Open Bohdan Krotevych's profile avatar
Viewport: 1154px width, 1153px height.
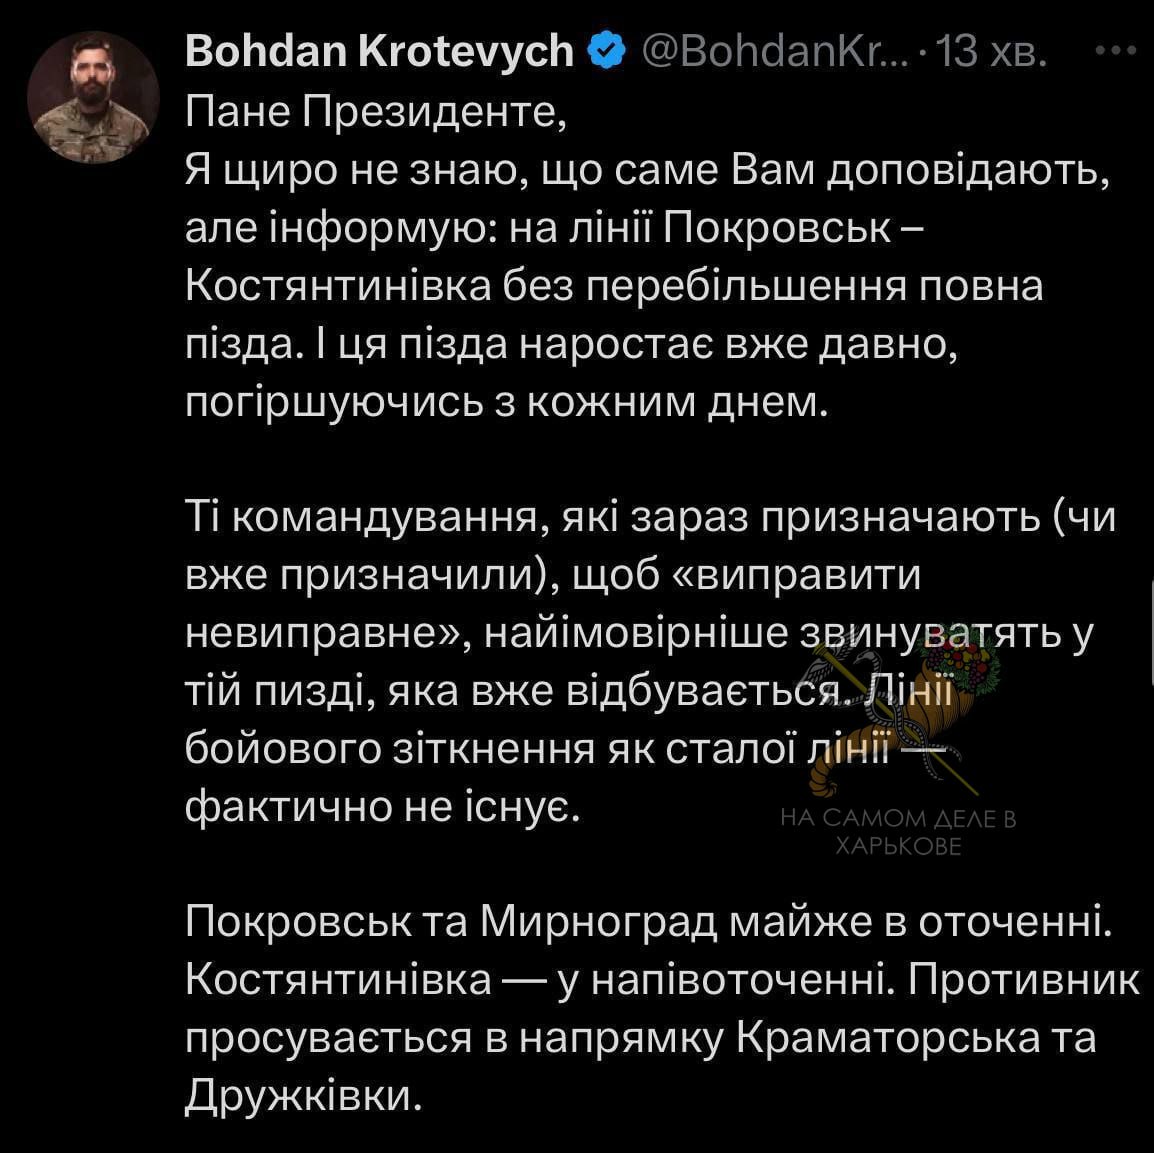93,97
